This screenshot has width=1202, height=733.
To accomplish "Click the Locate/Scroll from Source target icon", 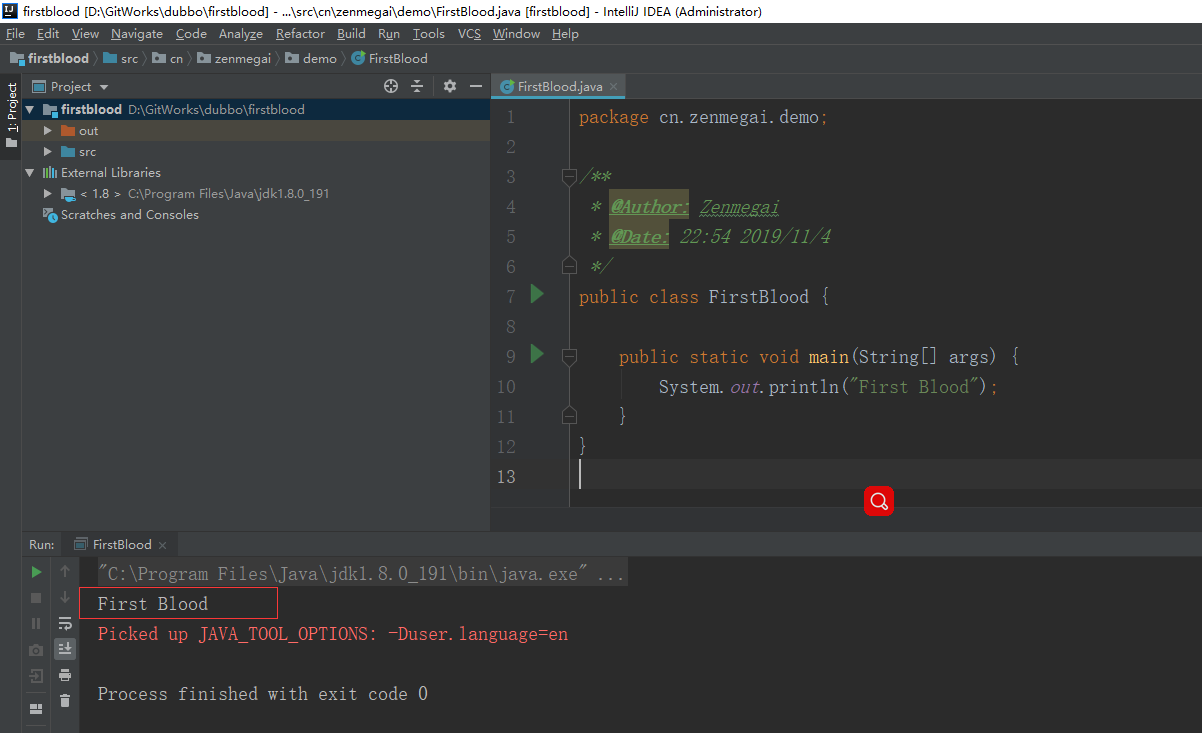I will click(391, 86).
